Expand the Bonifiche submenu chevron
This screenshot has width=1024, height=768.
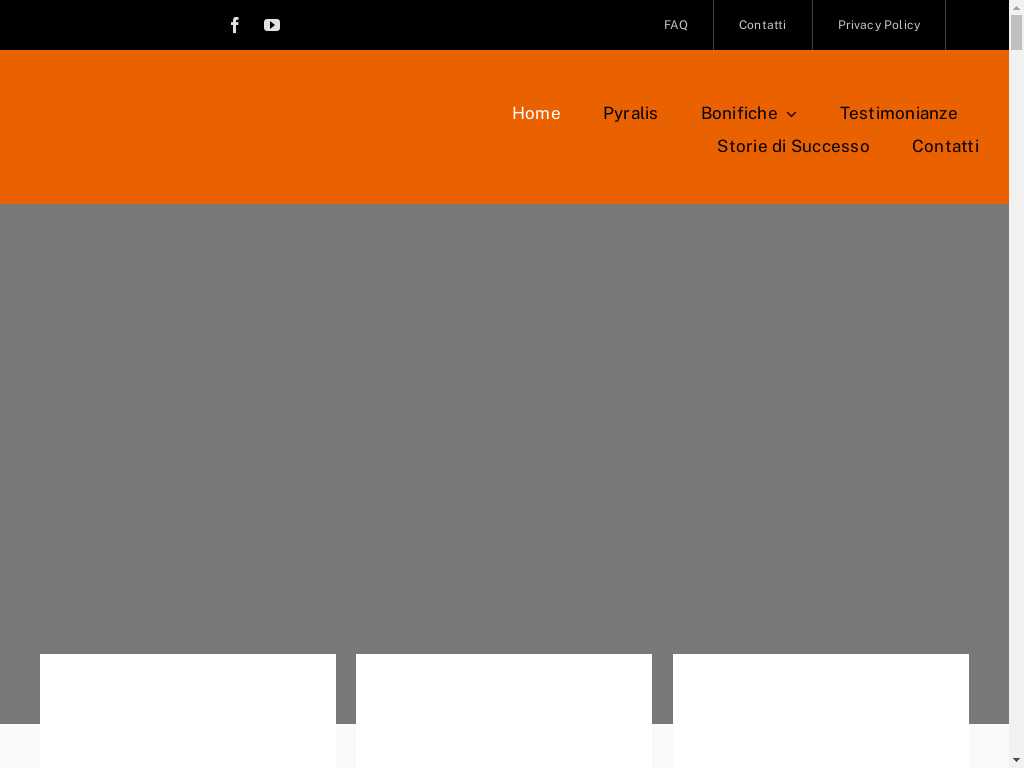point(791,114)
